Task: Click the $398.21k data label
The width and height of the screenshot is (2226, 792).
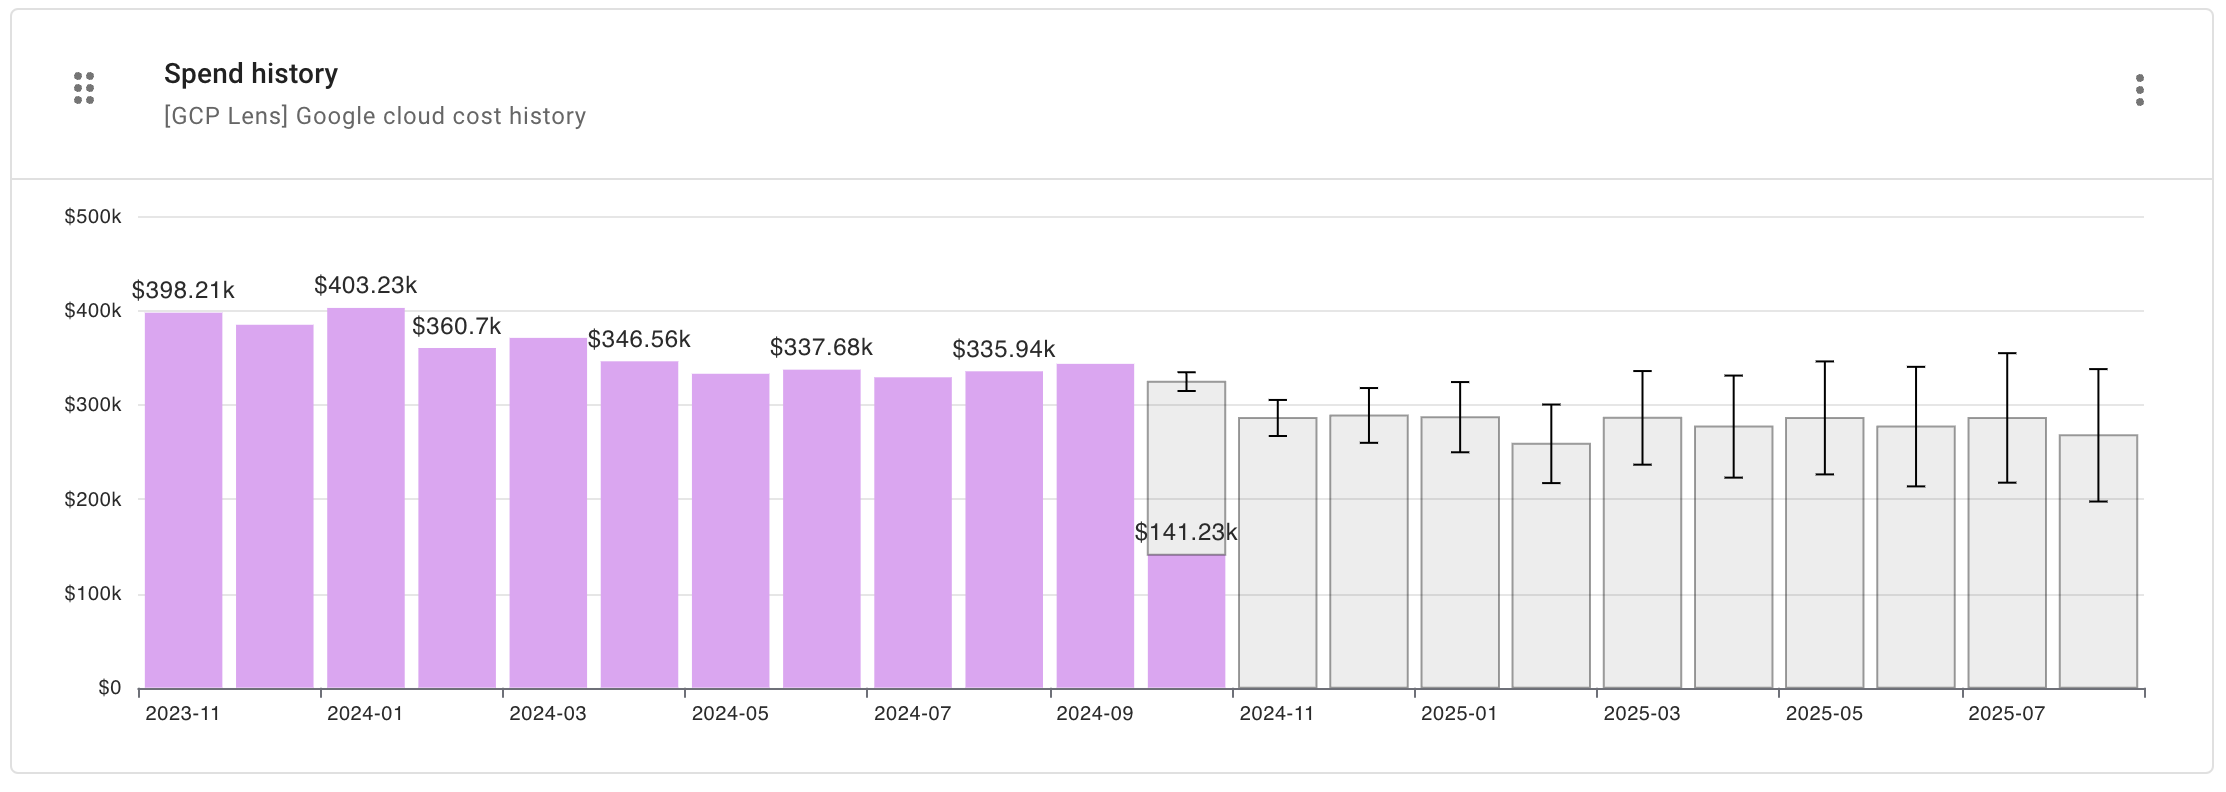Action: point(185,292)
